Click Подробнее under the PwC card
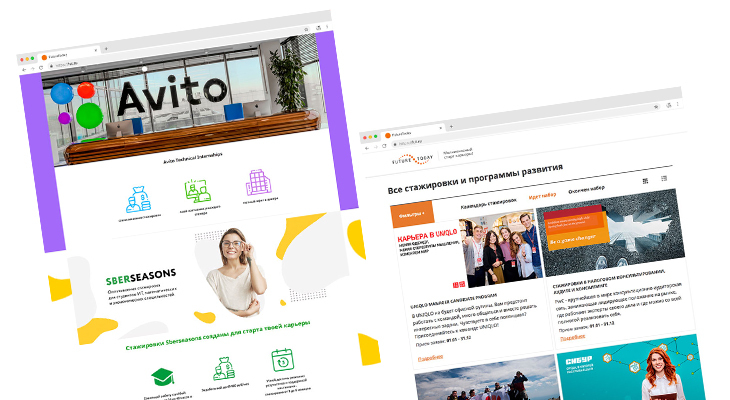The width and height of the screenshot is (730, 400). click(573, 337)
